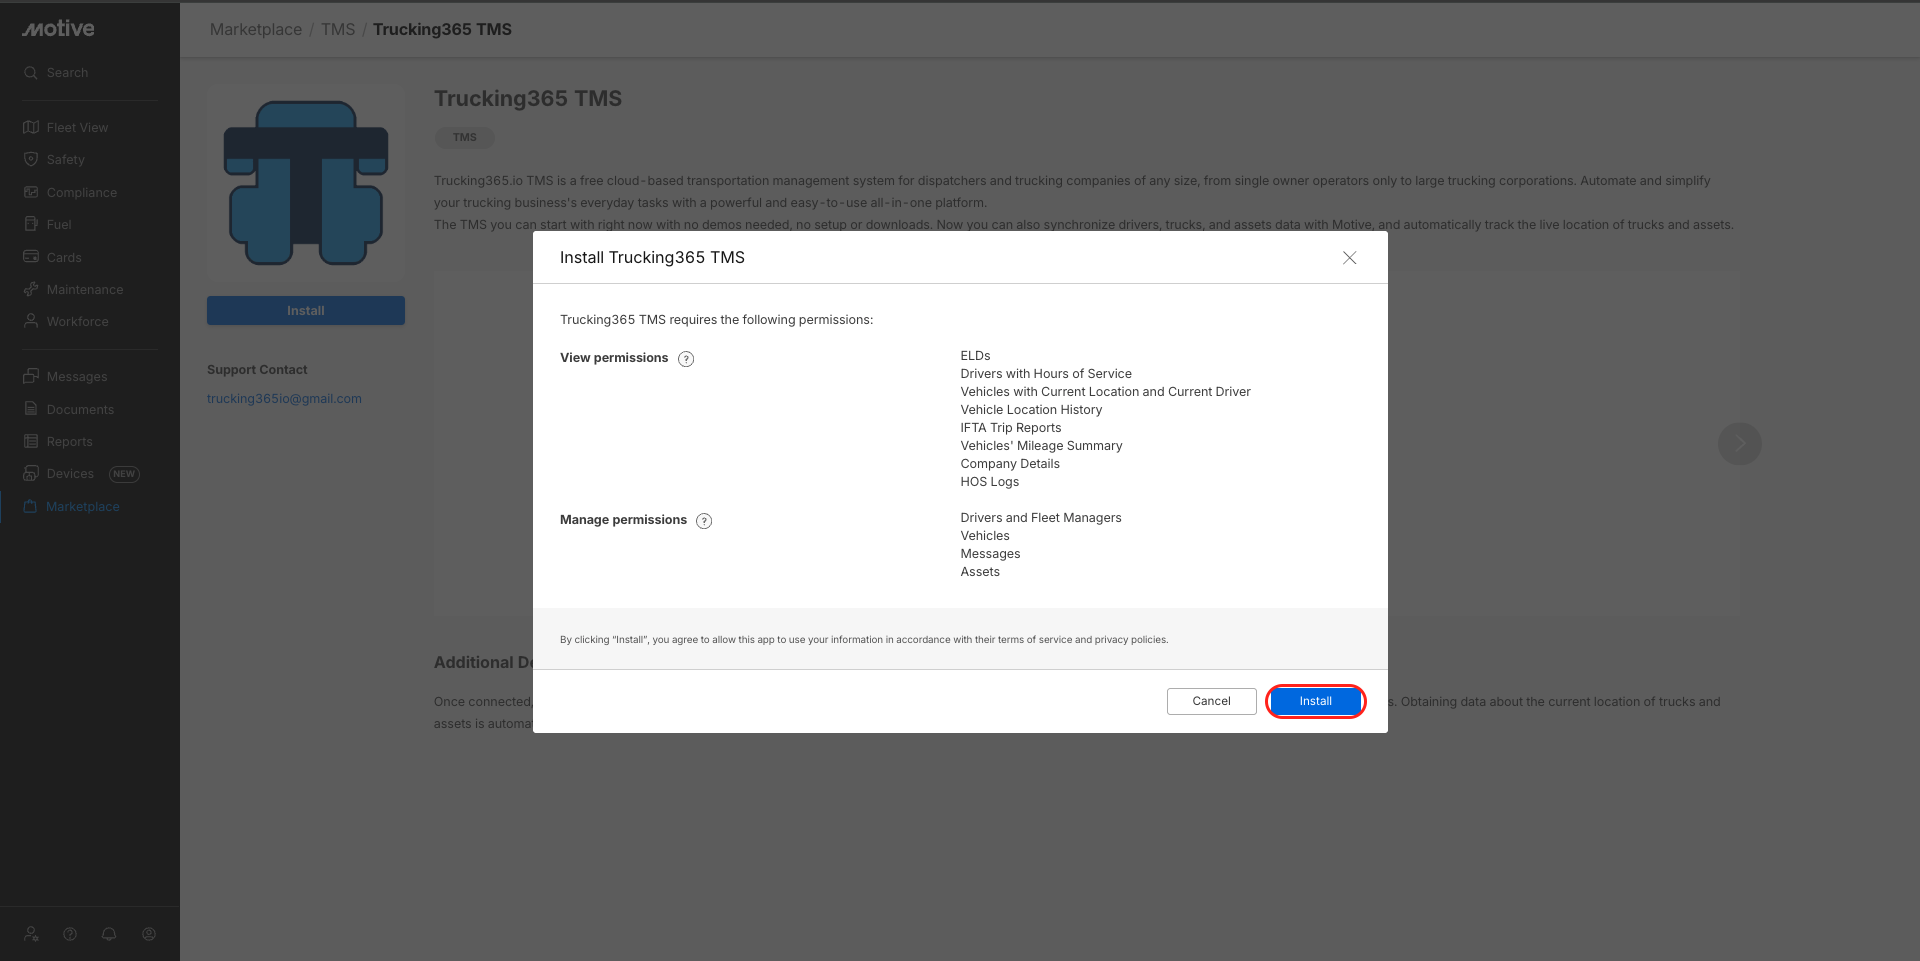1920x961 pixels.
Task: Open the Maintenance menu item
Action: (85, 289)
